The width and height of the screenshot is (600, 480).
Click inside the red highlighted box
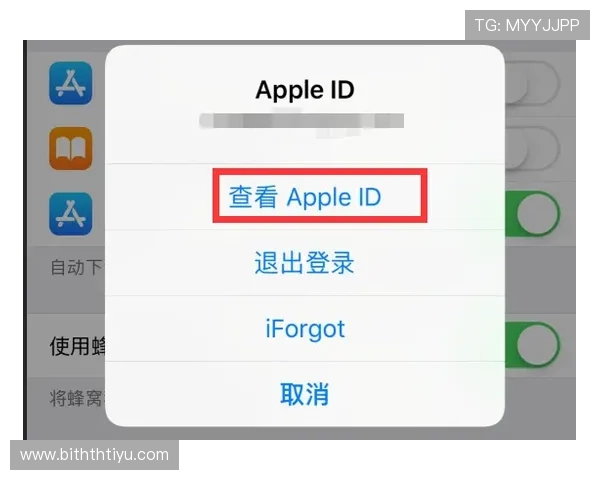pos(320,196)
